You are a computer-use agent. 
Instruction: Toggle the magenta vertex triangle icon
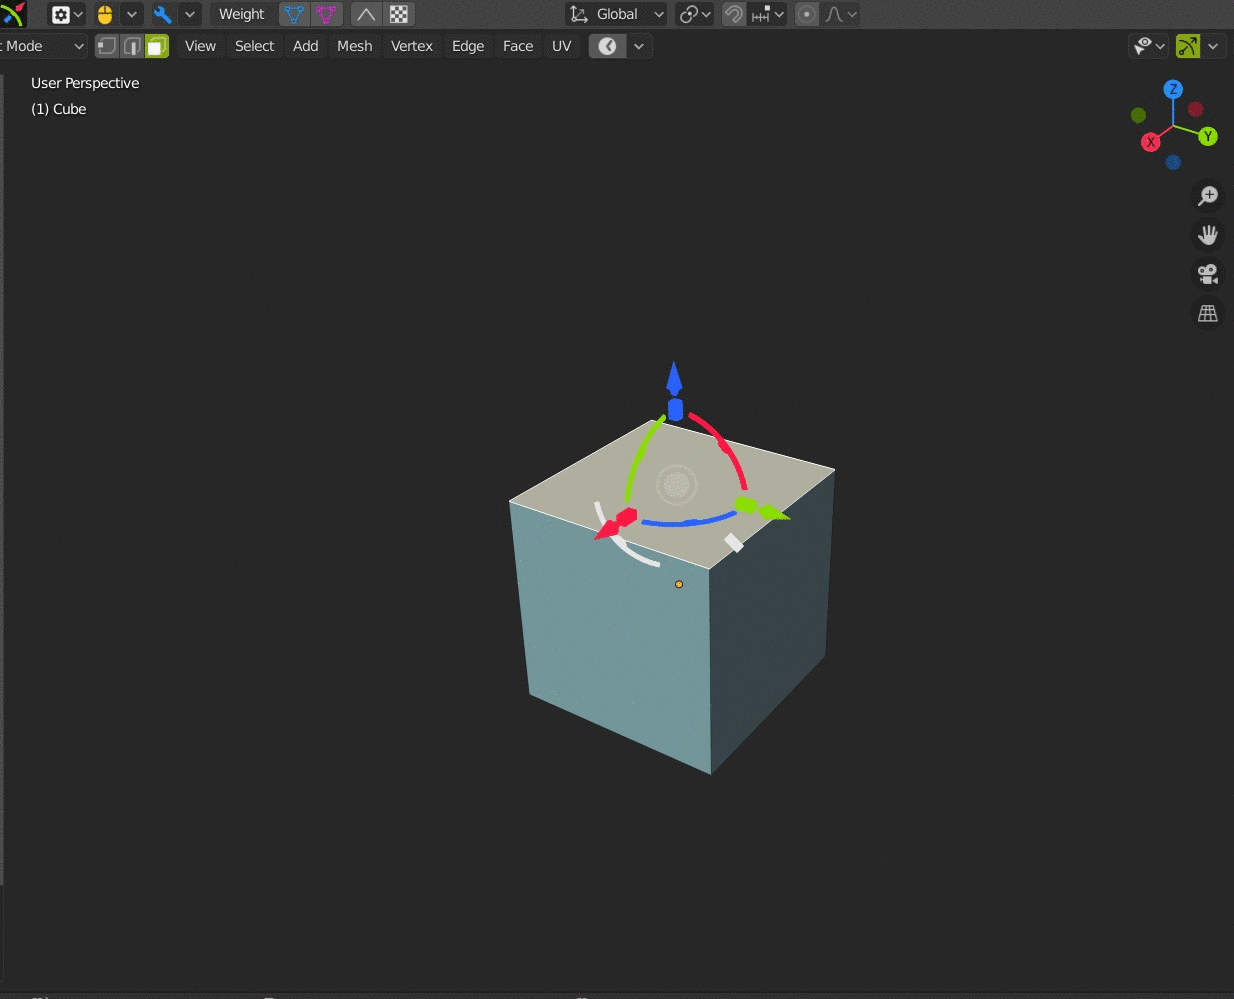click(x=326, y=15)
